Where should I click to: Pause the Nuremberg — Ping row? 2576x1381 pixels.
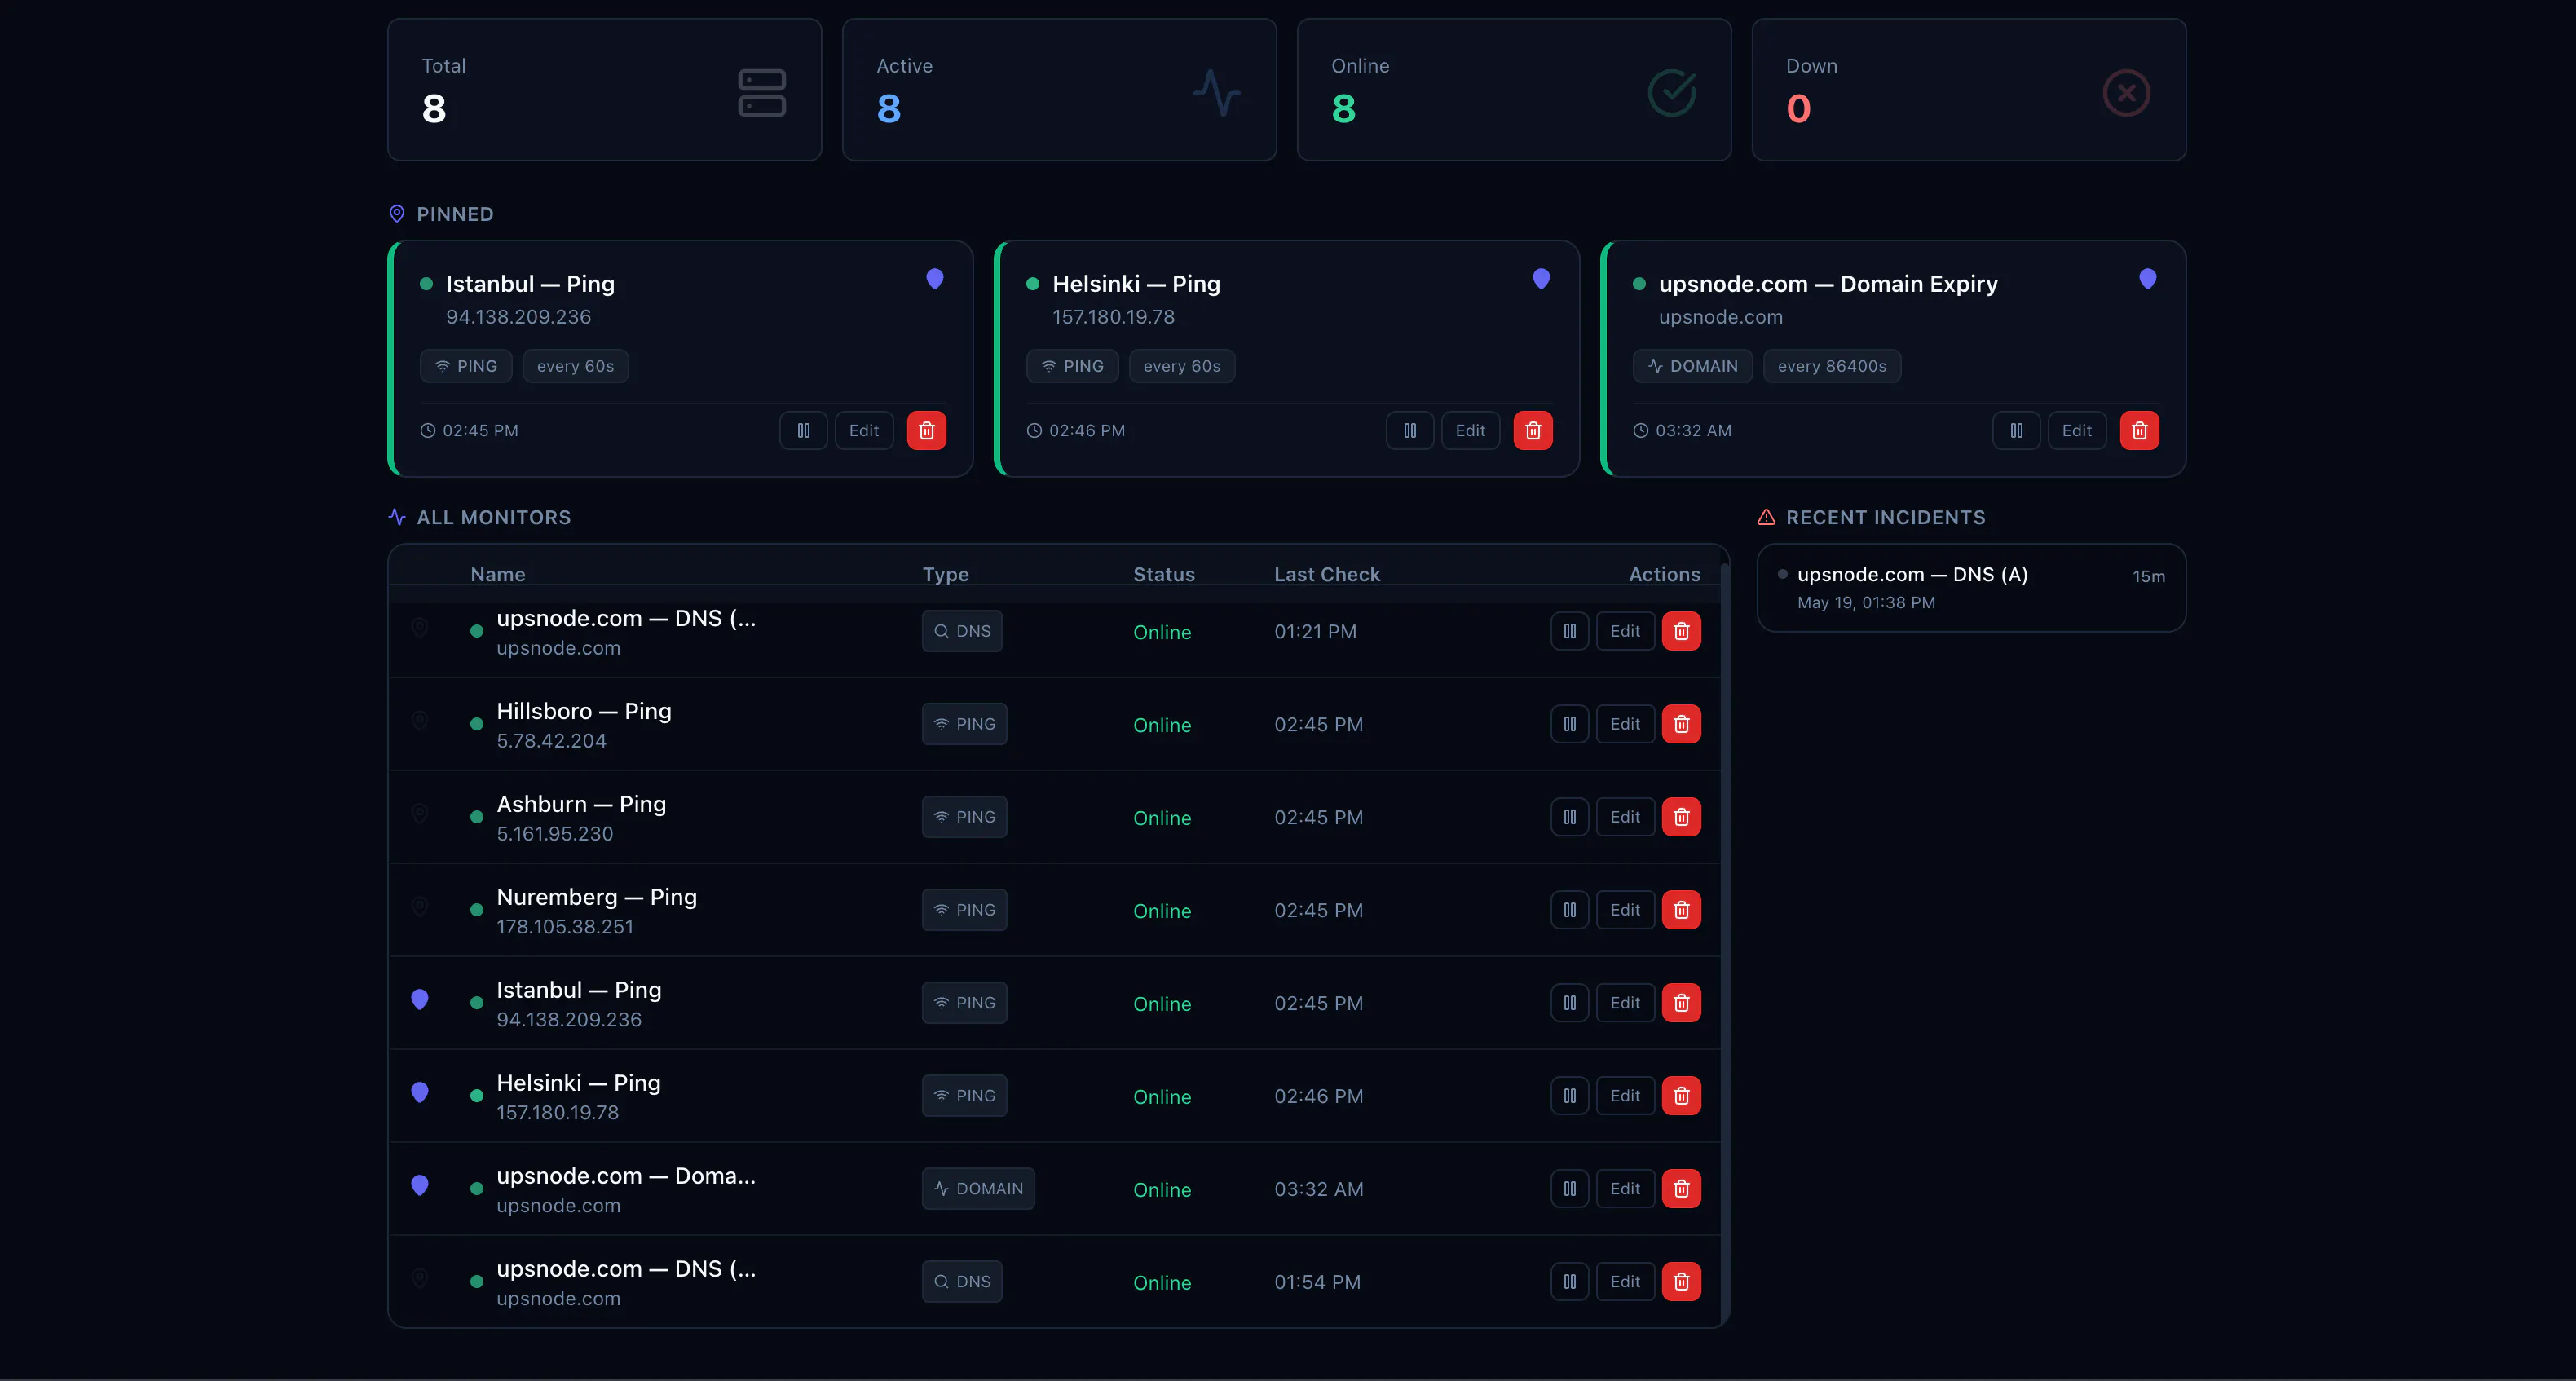[1570, 910]
